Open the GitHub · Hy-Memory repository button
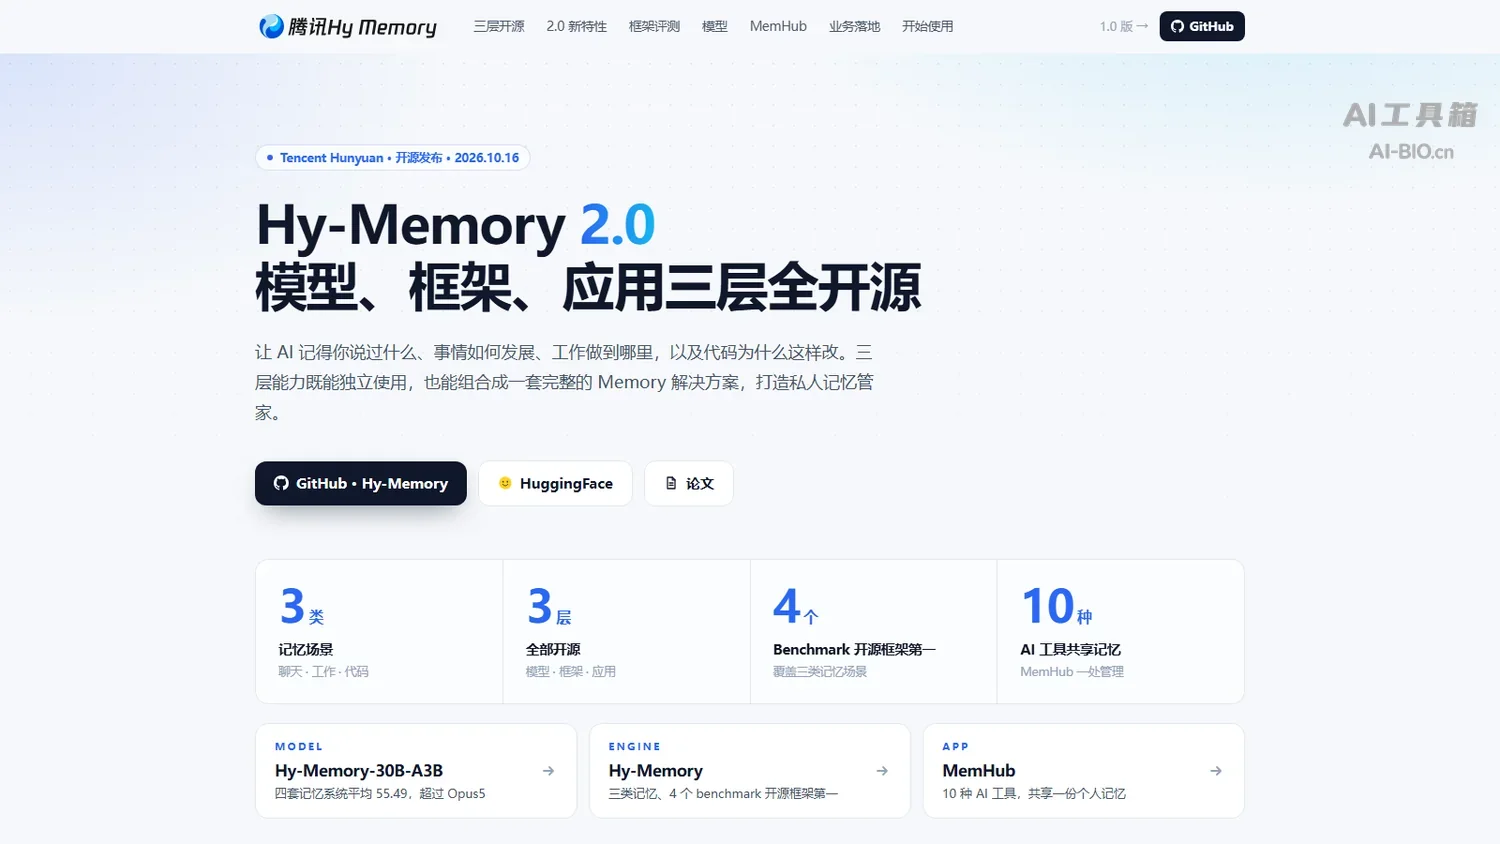 coord(361,483)
